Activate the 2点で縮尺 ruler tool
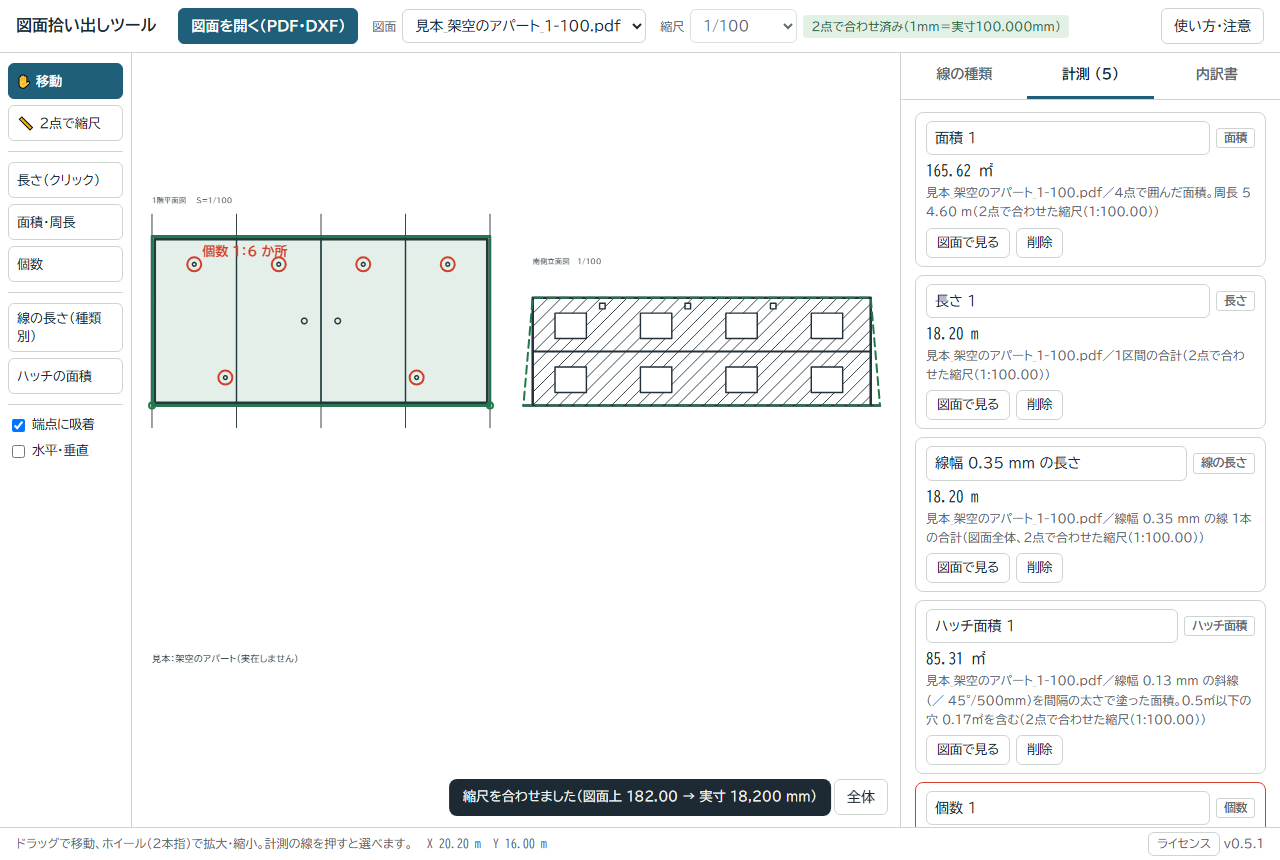 [x=65, y=123]
